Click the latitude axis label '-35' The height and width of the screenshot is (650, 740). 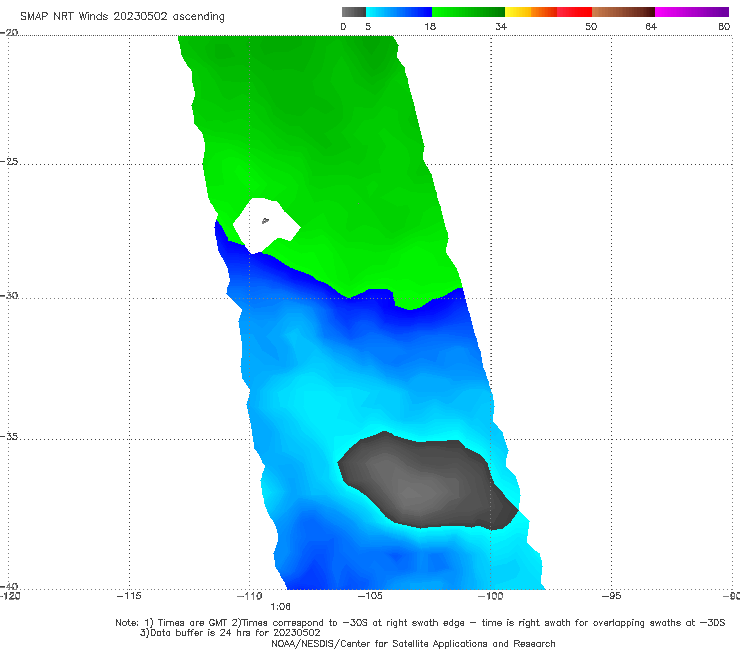[x=9, y=437]
